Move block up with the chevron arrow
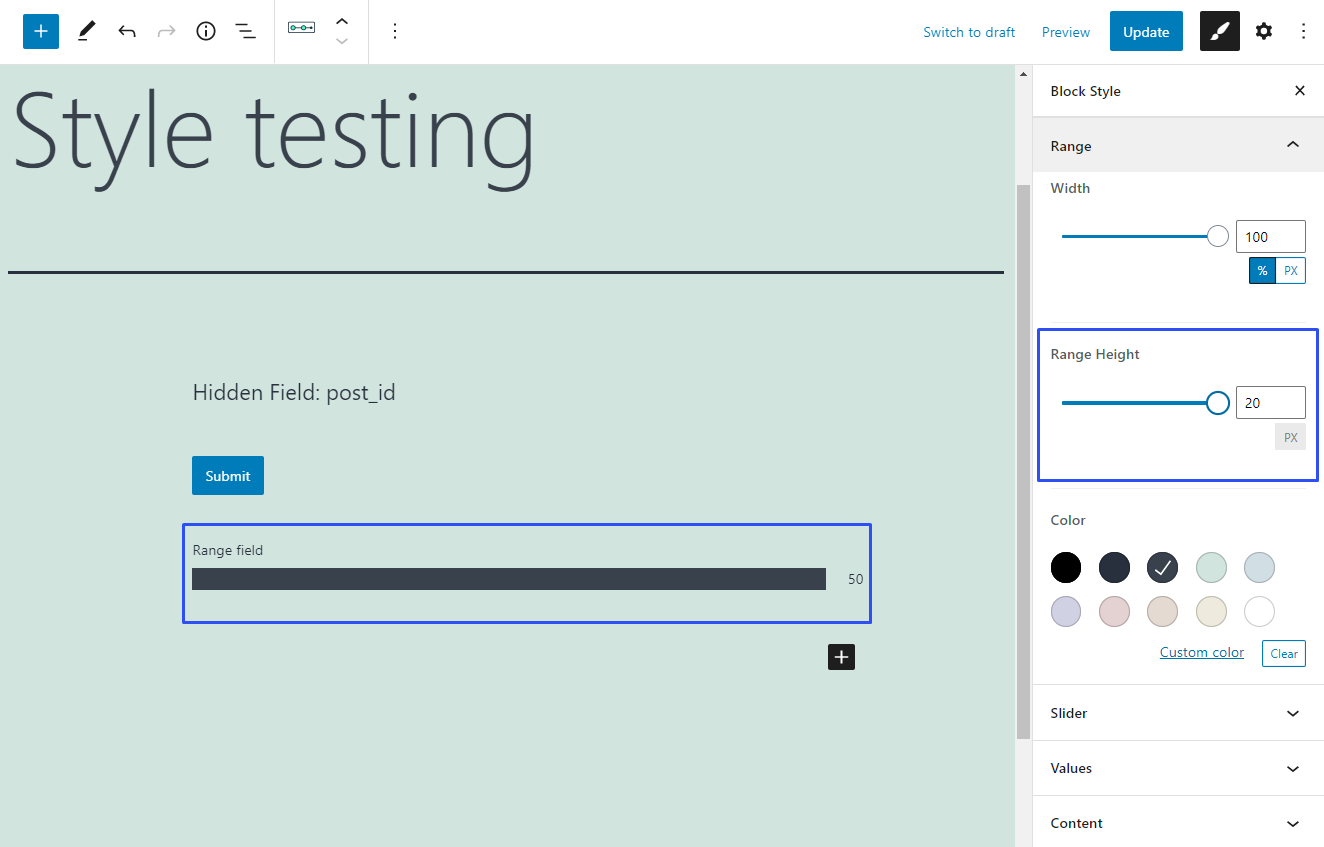This screenshot has width=1324, height=847. click(342, 21)
